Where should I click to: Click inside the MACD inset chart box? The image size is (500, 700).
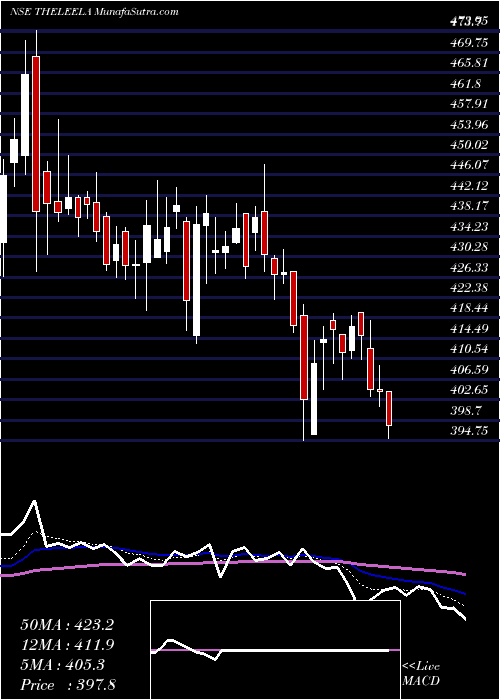(x=275, y=650)
